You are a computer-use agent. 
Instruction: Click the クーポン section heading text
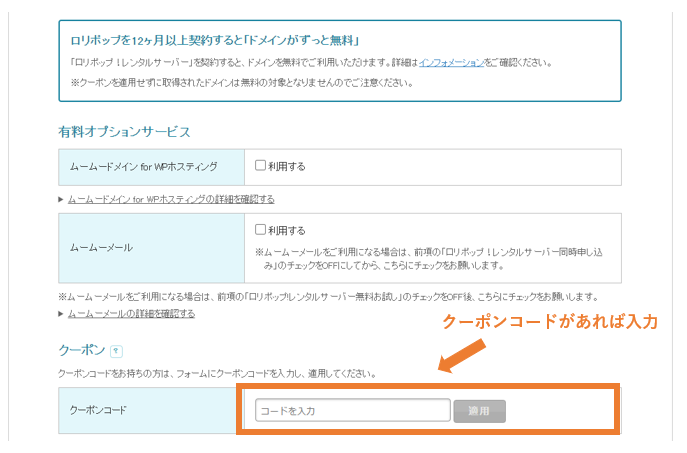coord(81,351)
